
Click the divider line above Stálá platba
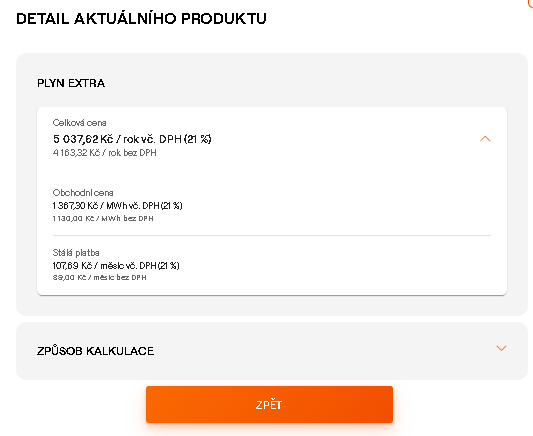click(x=272, y=235)
